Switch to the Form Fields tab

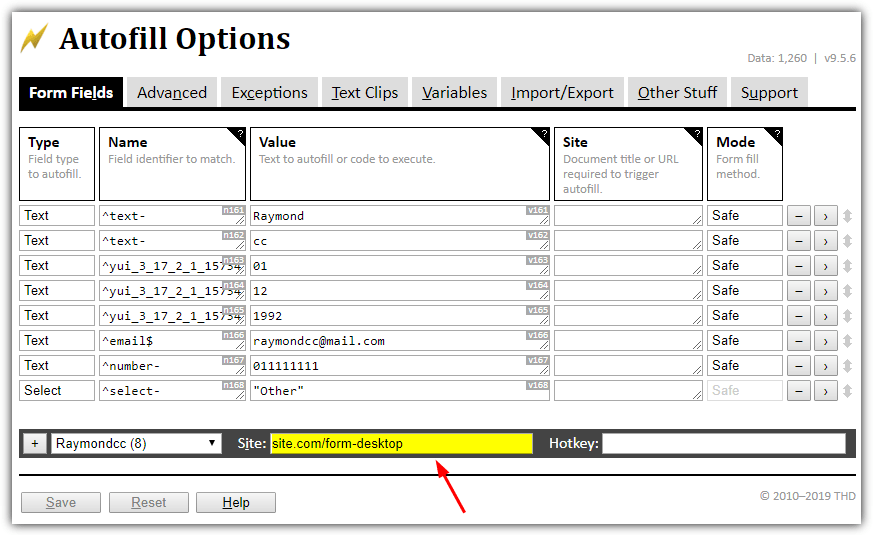(x=71, y=92)
